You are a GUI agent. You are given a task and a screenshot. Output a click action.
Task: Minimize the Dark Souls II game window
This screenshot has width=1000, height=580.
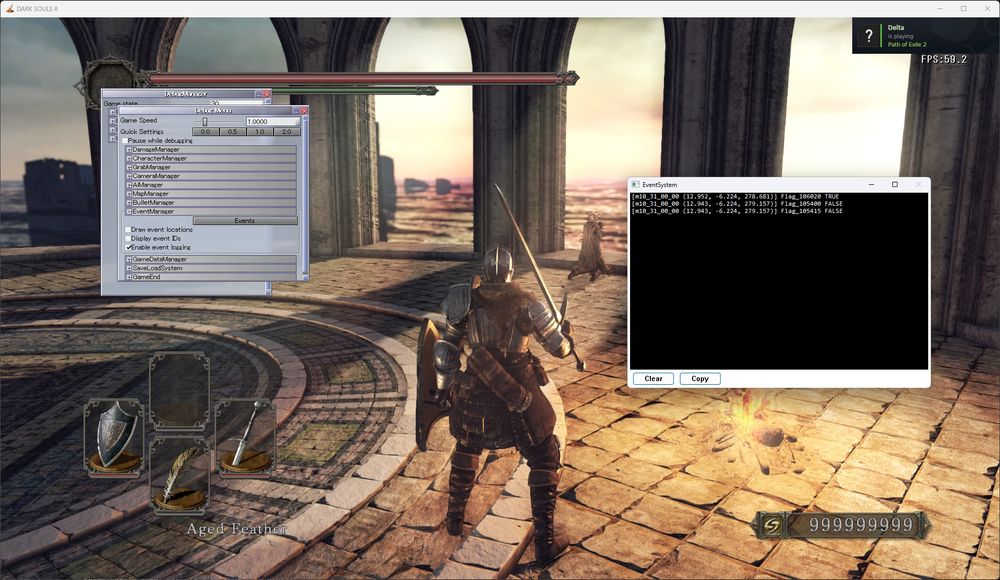(941, 8)
